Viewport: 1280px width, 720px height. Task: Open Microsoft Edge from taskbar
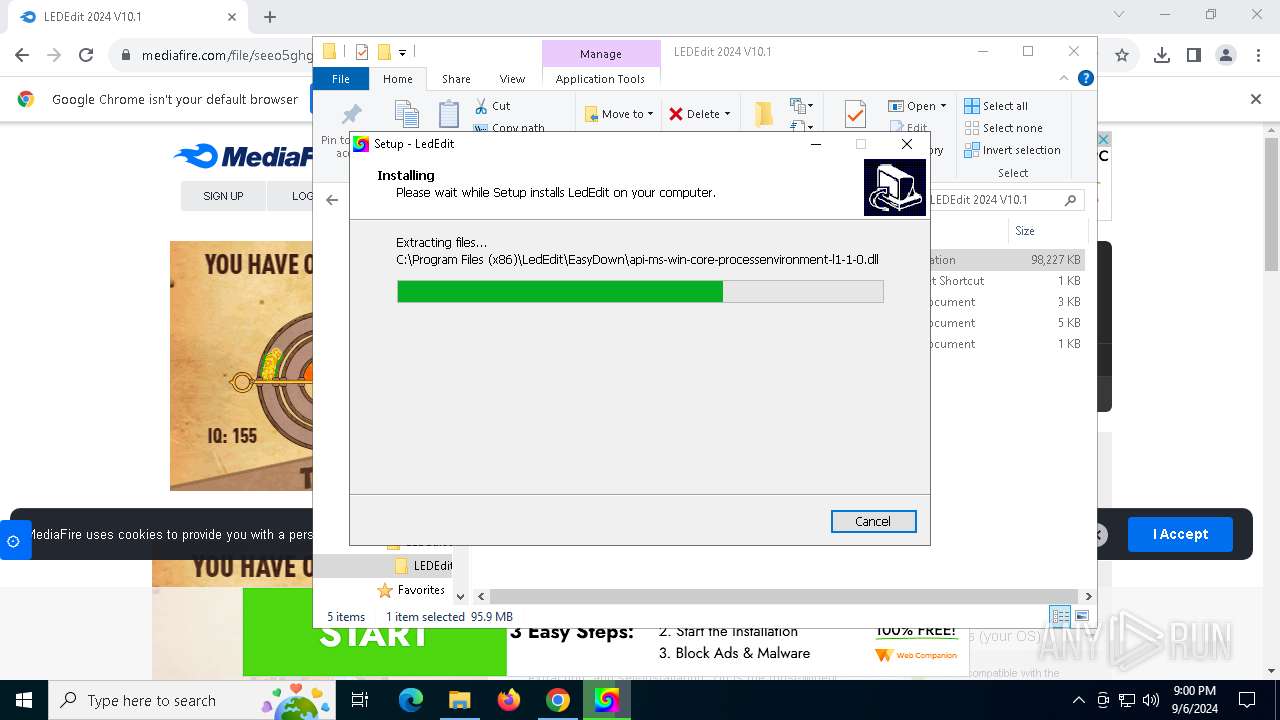(411, 700)
